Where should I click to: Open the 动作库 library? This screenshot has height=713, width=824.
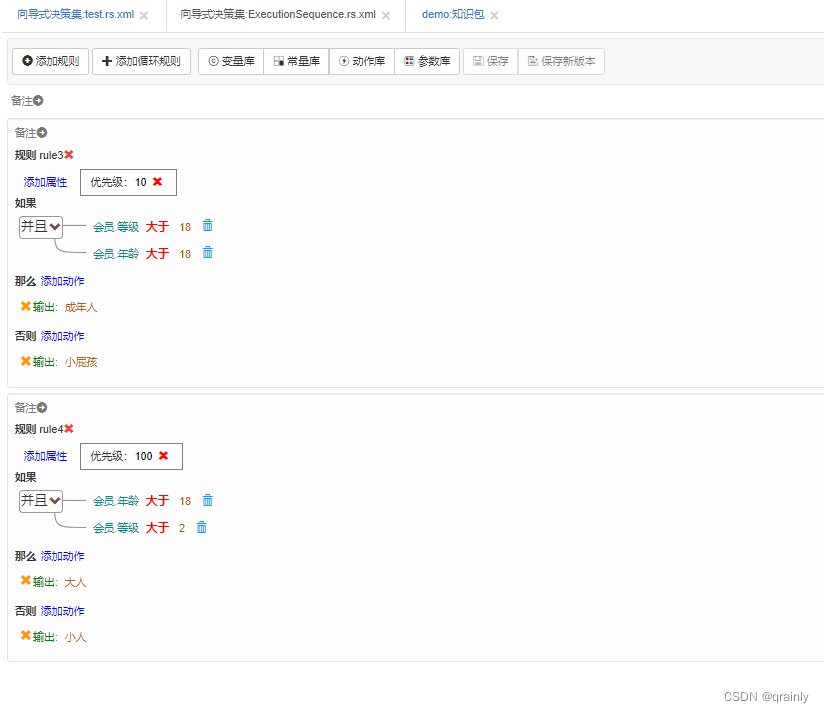[x=362, y=61]
